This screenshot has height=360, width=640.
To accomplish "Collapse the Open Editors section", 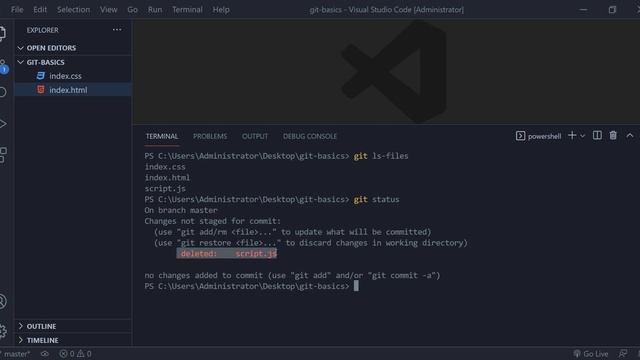I will tap(20, 48).
